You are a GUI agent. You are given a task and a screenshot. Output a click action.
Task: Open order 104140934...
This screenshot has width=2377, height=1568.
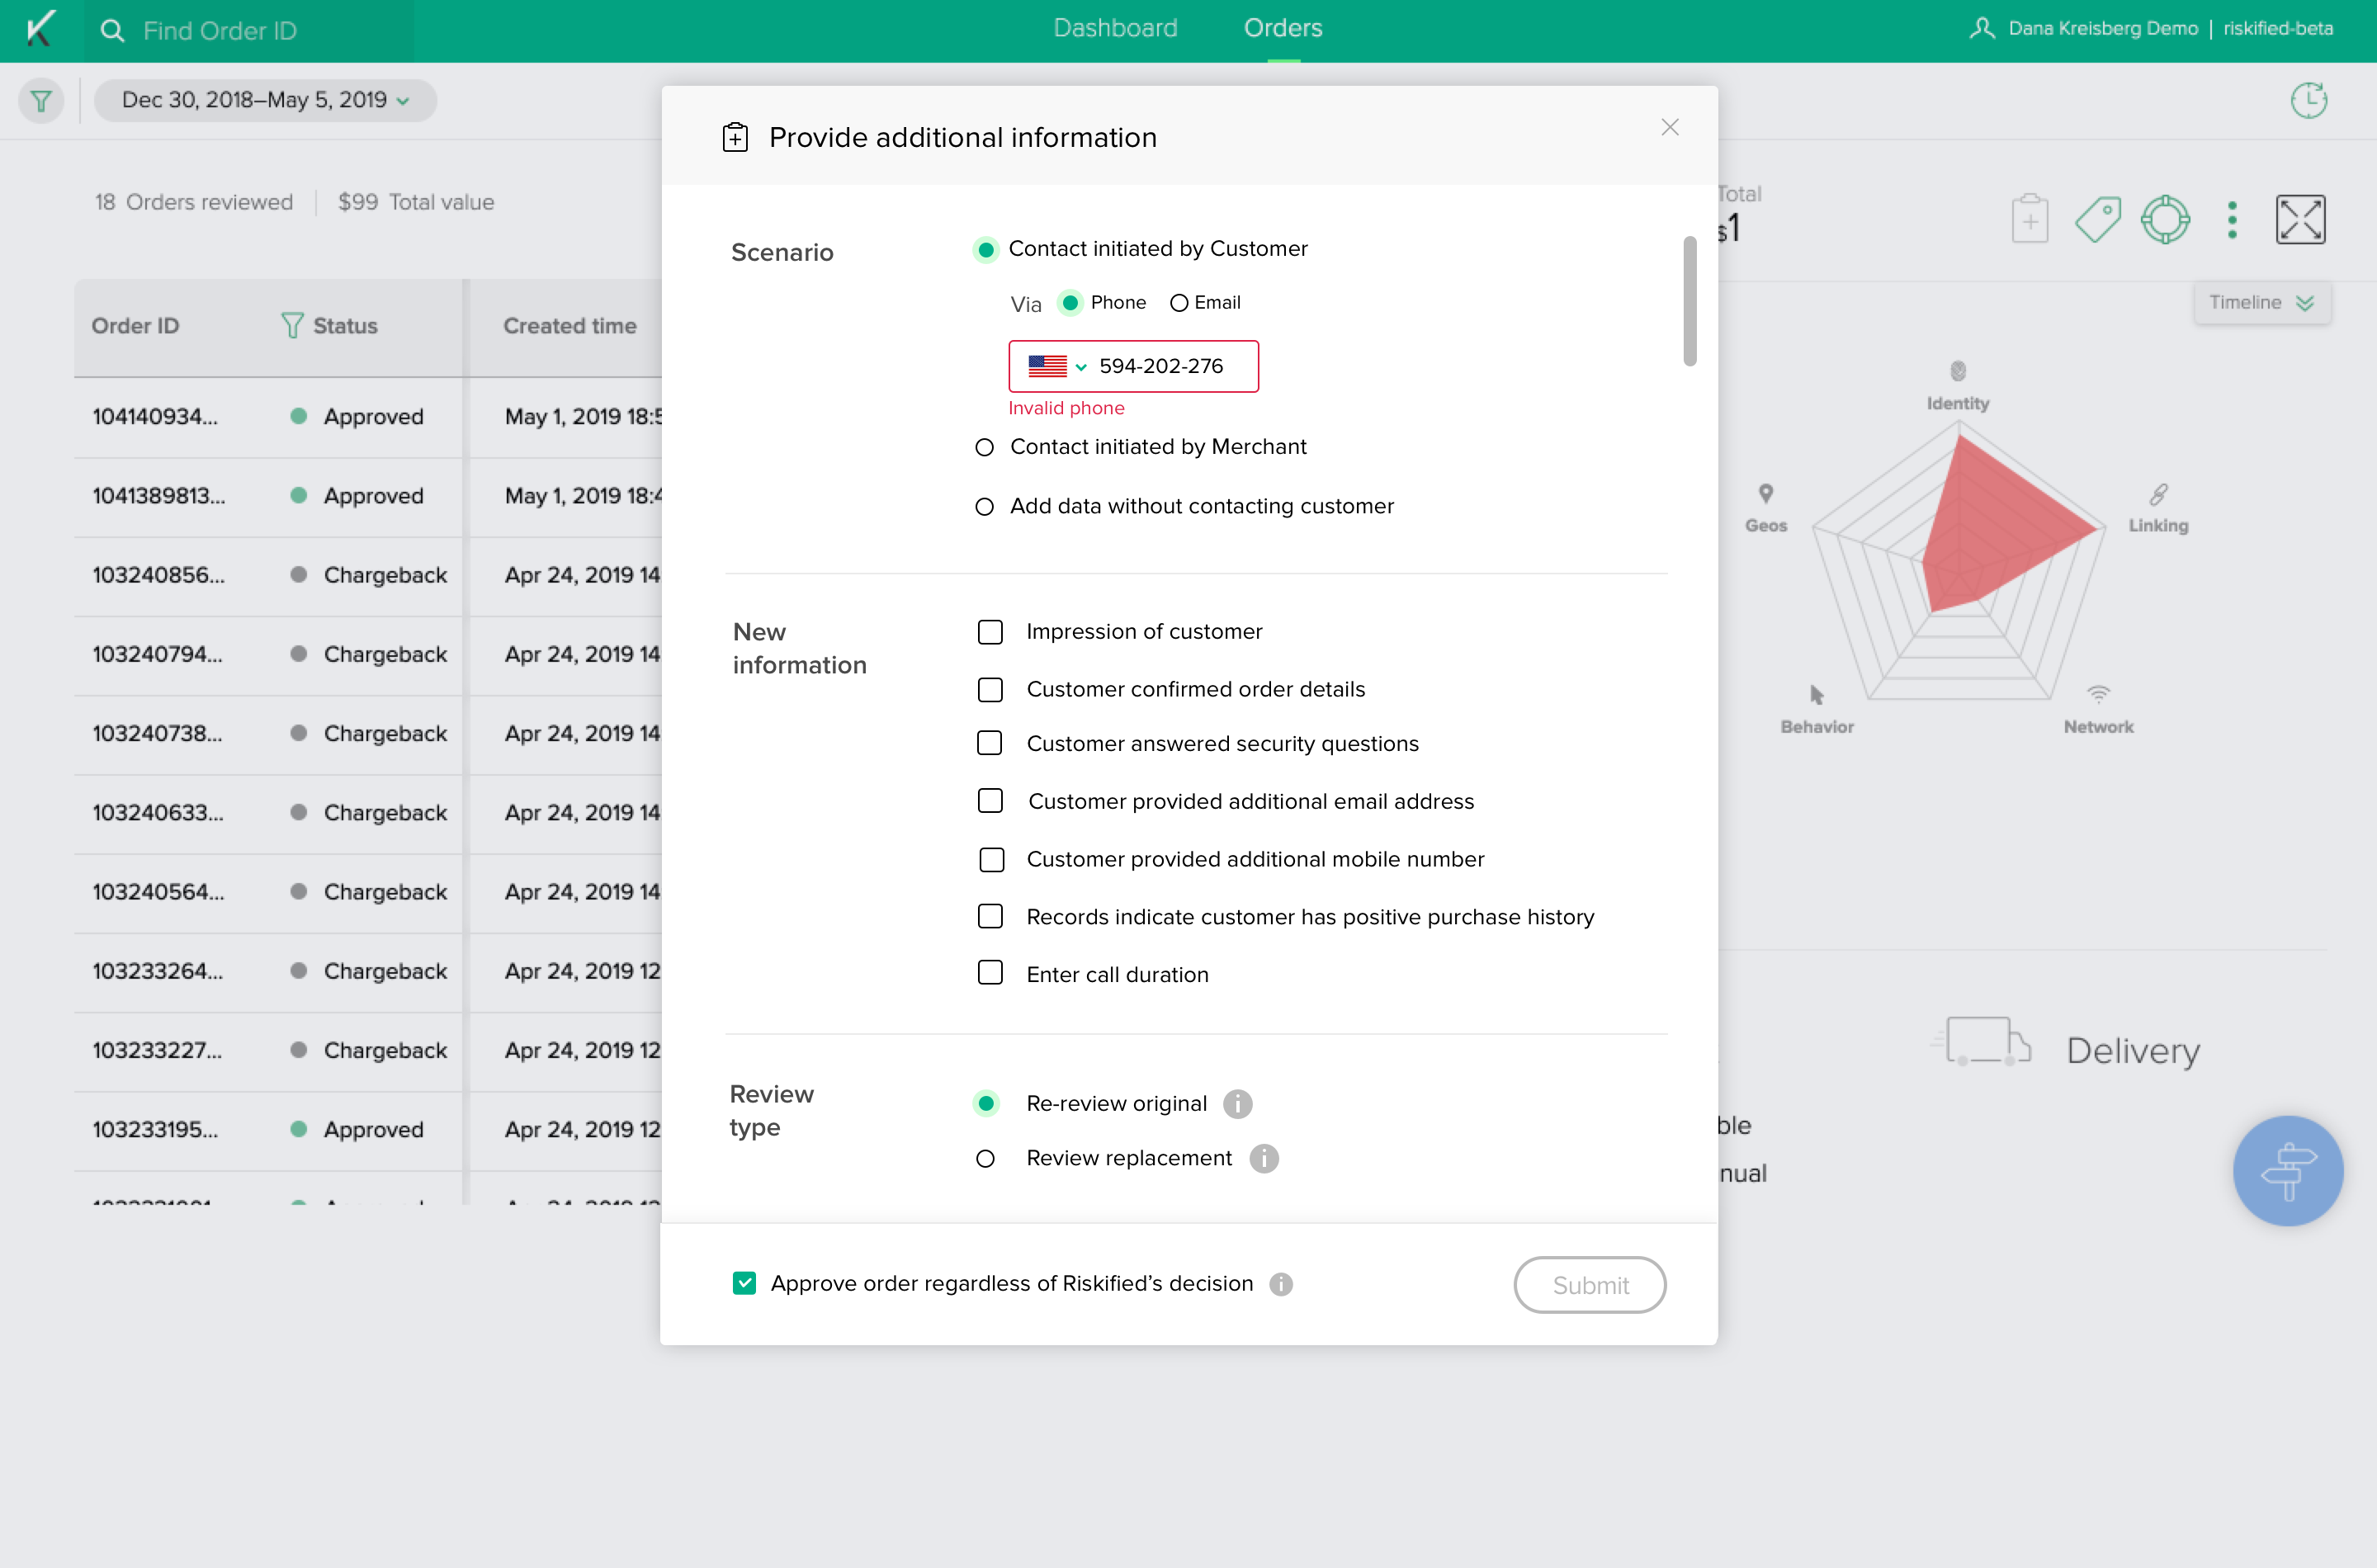tap(155, 417)
